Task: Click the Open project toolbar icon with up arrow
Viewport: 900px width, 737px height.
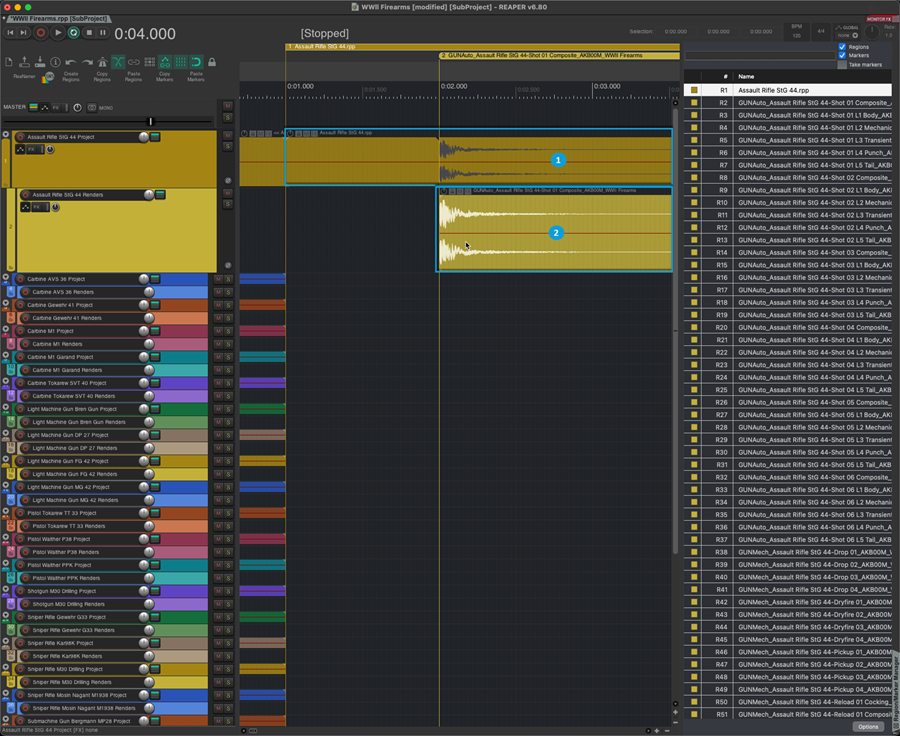Action: (24, 62)
